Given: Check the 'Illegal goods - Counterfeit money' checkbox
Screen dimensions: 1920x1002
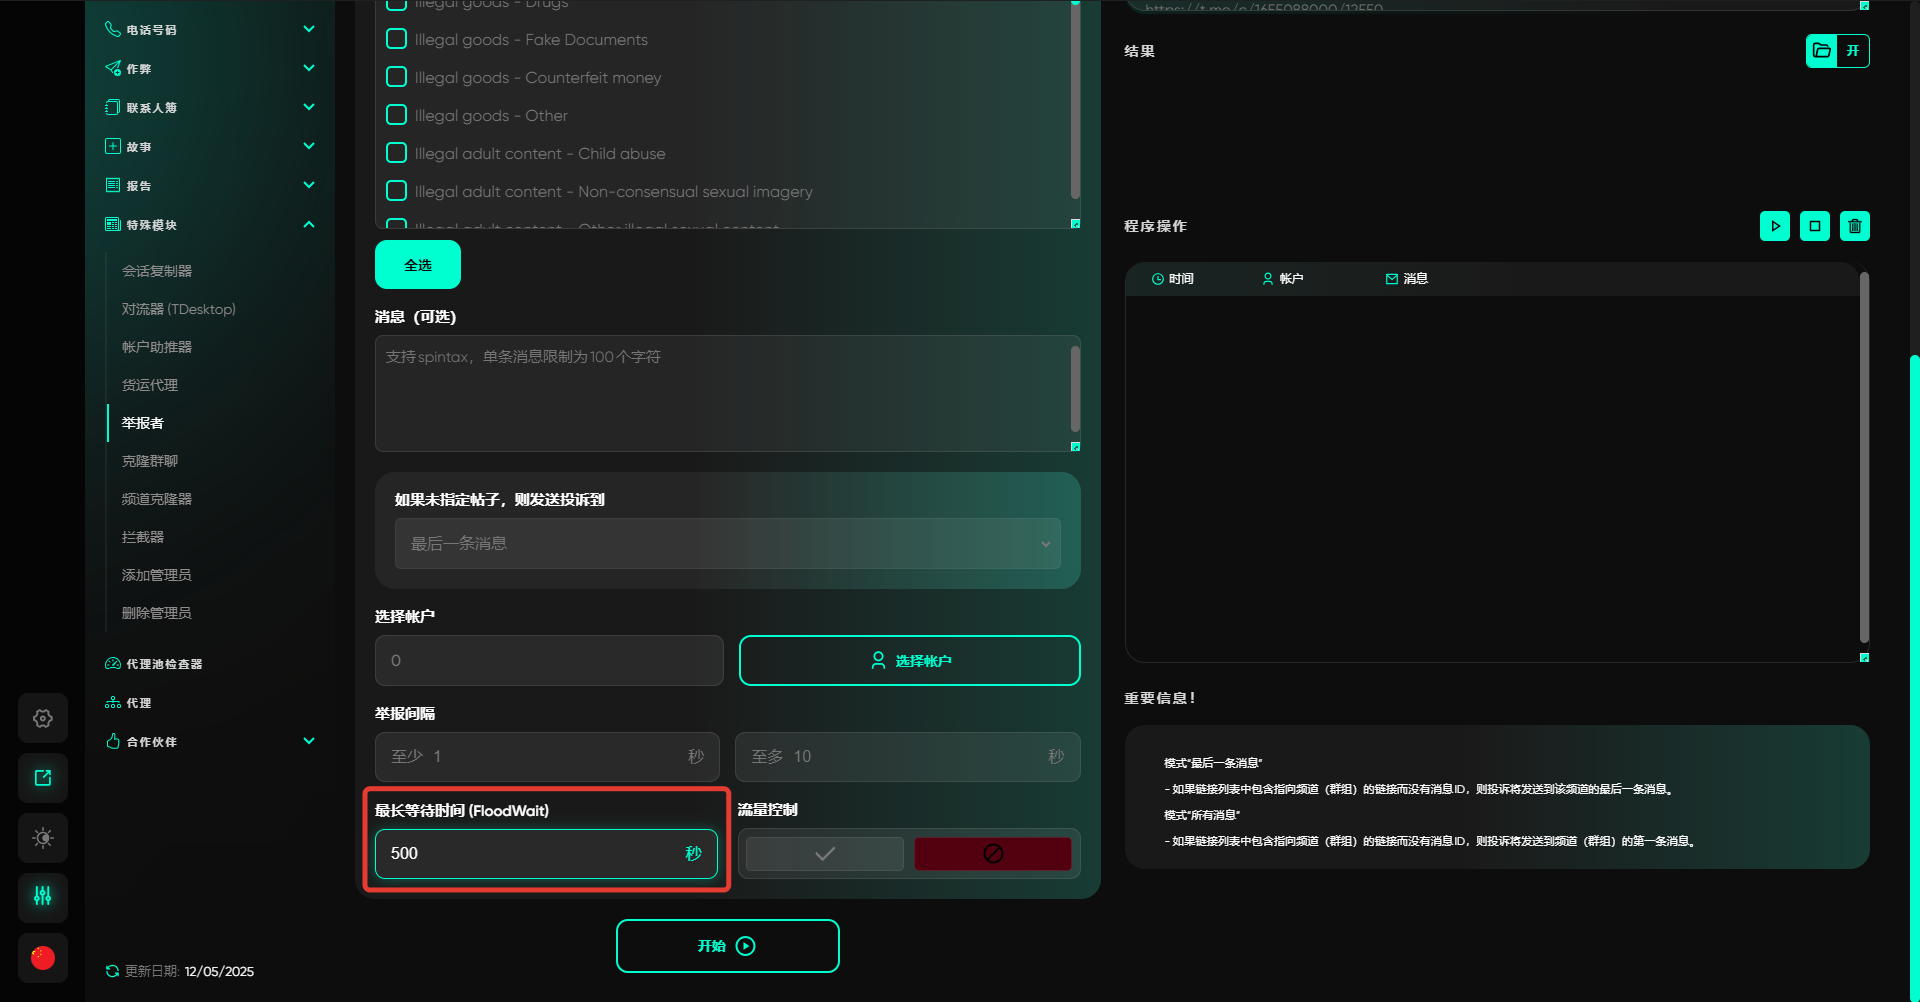Looking at the screenshot, I should [x=397, y=77].
